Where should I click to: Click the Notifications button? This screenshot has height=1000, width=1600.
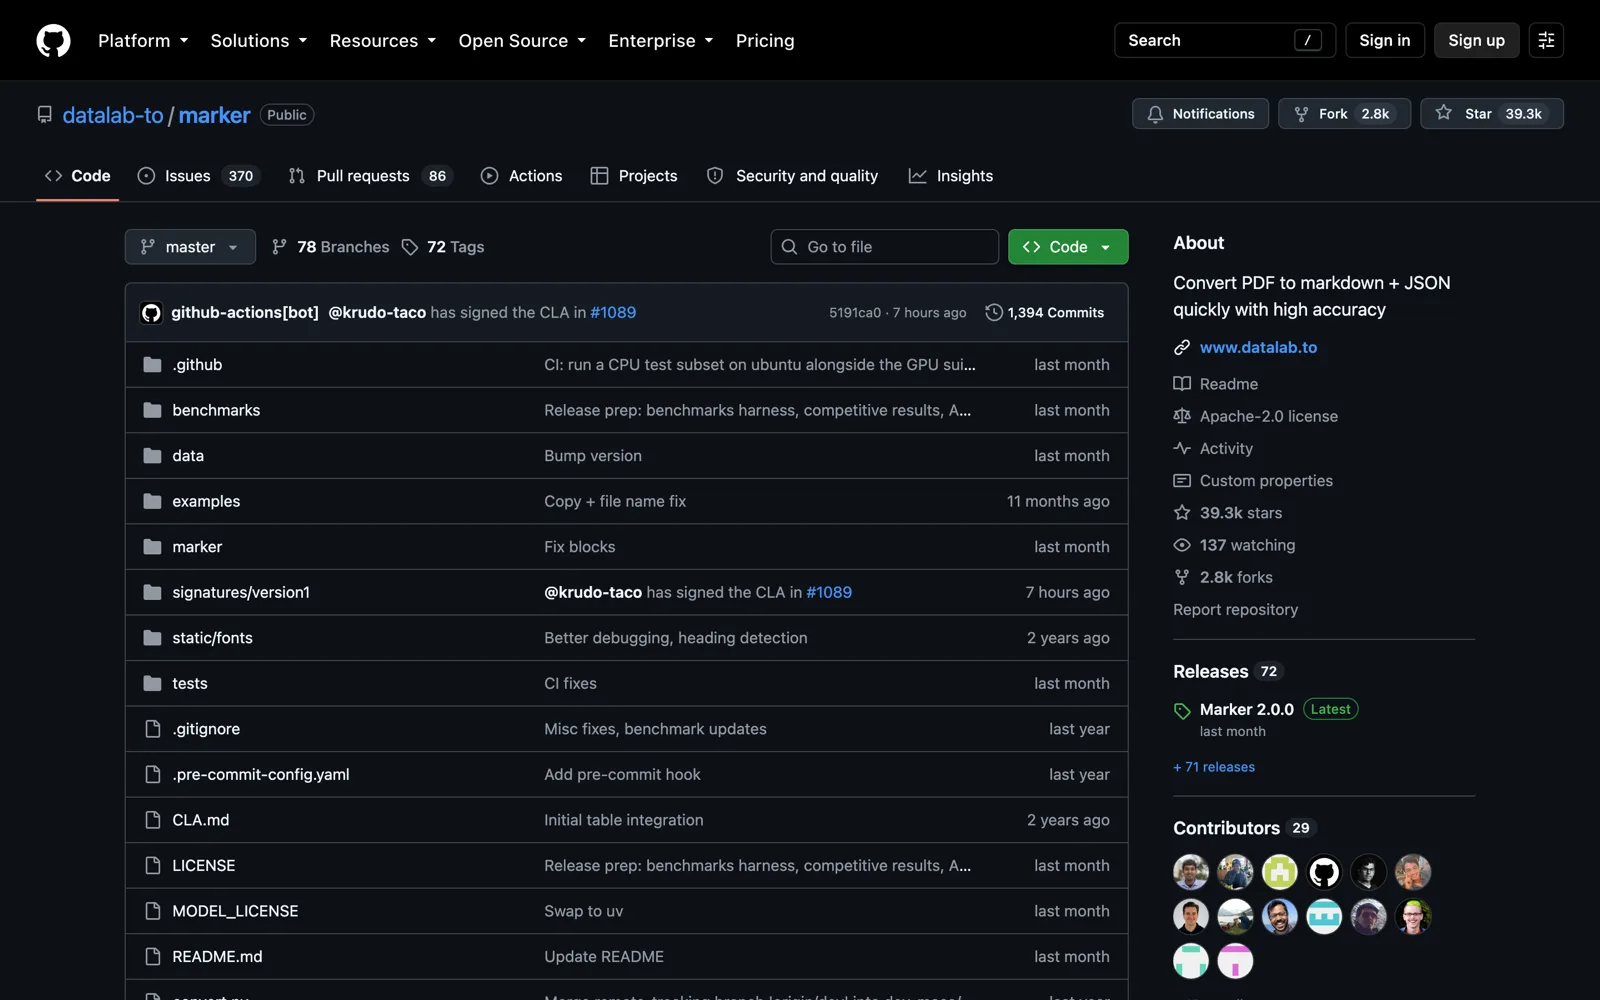click(1200, 114)
